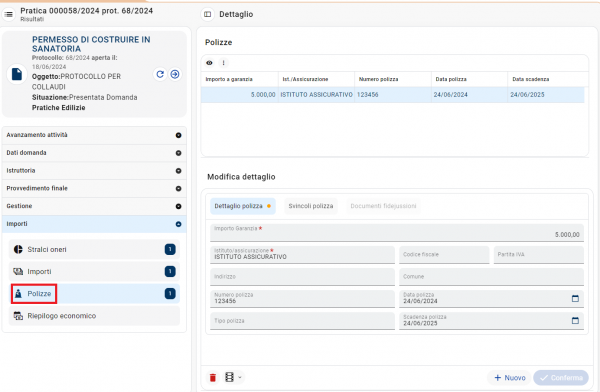Open the calendar picker for Data polizza
Image resolution: width=600 pixels, height=392 pixels.
(575, 298)
